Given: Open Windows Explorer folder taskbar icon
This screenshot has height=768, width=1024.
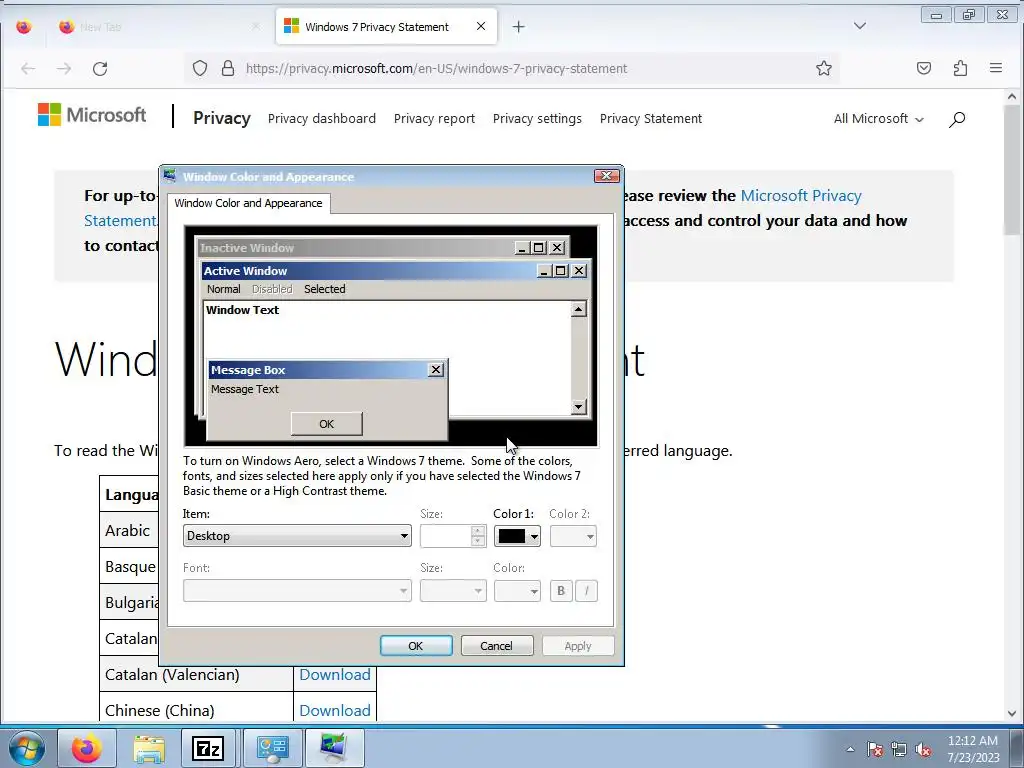Looking at the screenshot, I should coord(149,748).
